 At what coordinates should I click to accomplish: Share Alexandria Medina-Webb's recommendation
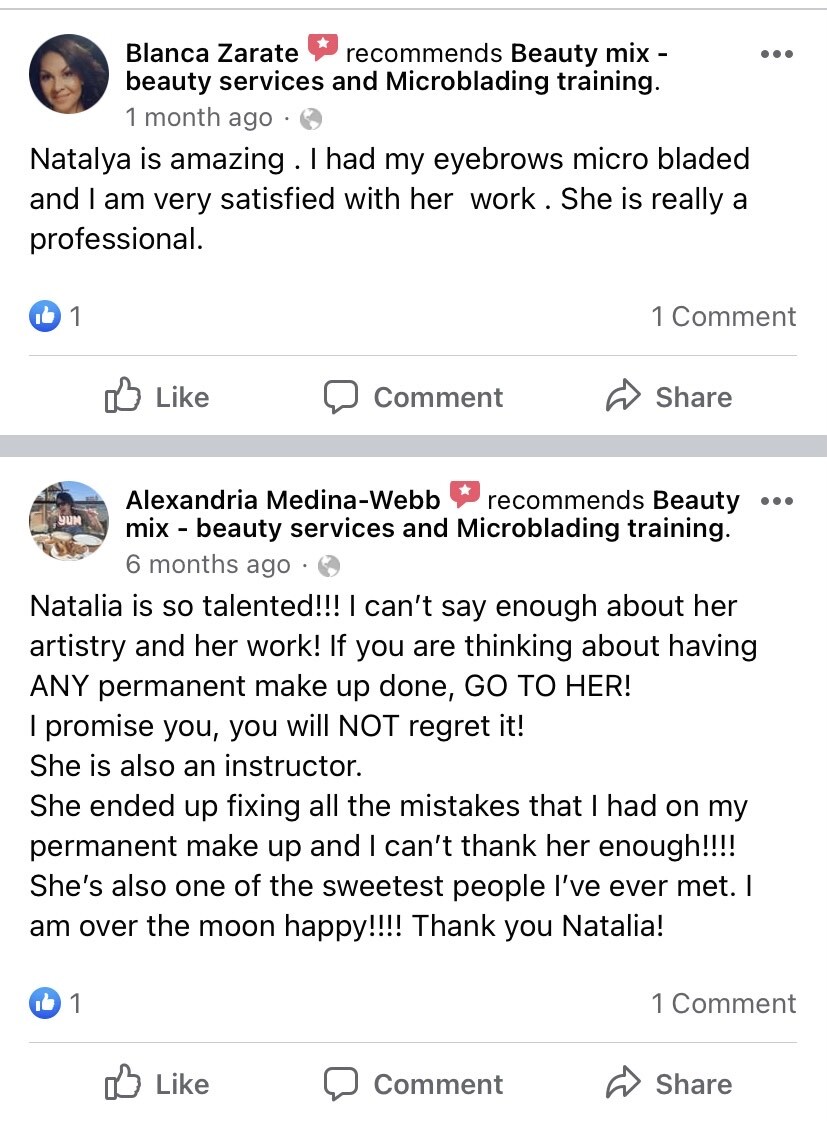point(669,1084)
